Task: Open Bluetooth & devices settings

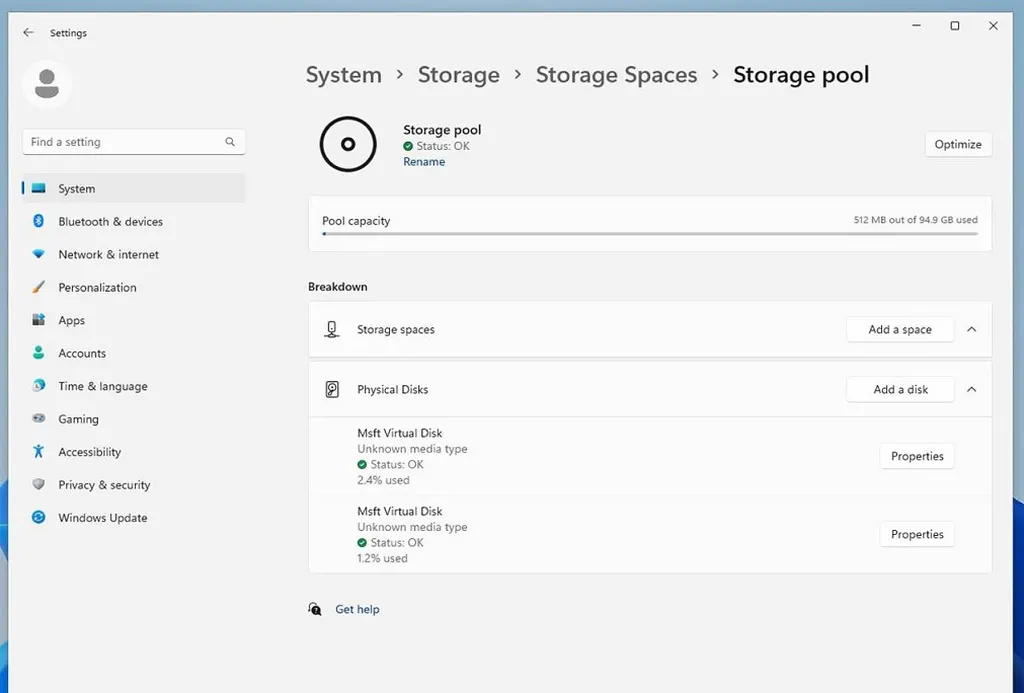Action: (110, 222)
